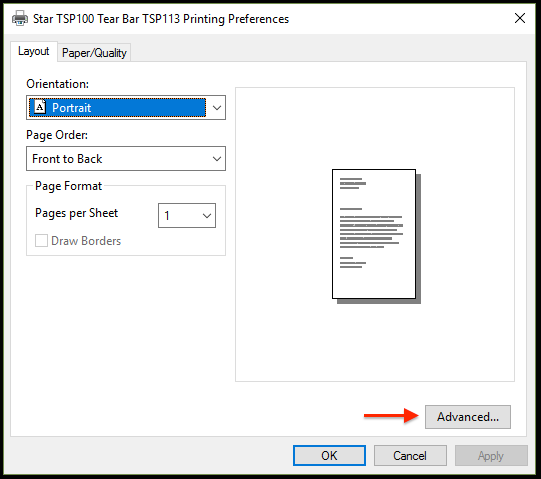Open Advanced settings
Image resolution: width=541 pixels, height=479 pixels.
pyautogui.click(x=468, y=417)
